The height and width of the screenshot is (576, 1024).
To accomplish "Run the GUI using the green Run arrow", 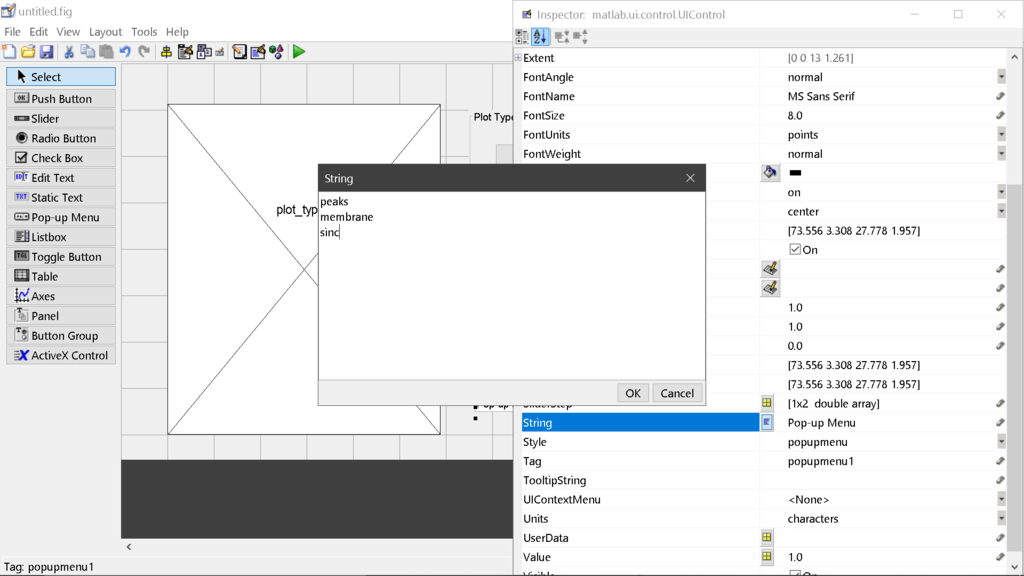I will [x=298, y=51].
